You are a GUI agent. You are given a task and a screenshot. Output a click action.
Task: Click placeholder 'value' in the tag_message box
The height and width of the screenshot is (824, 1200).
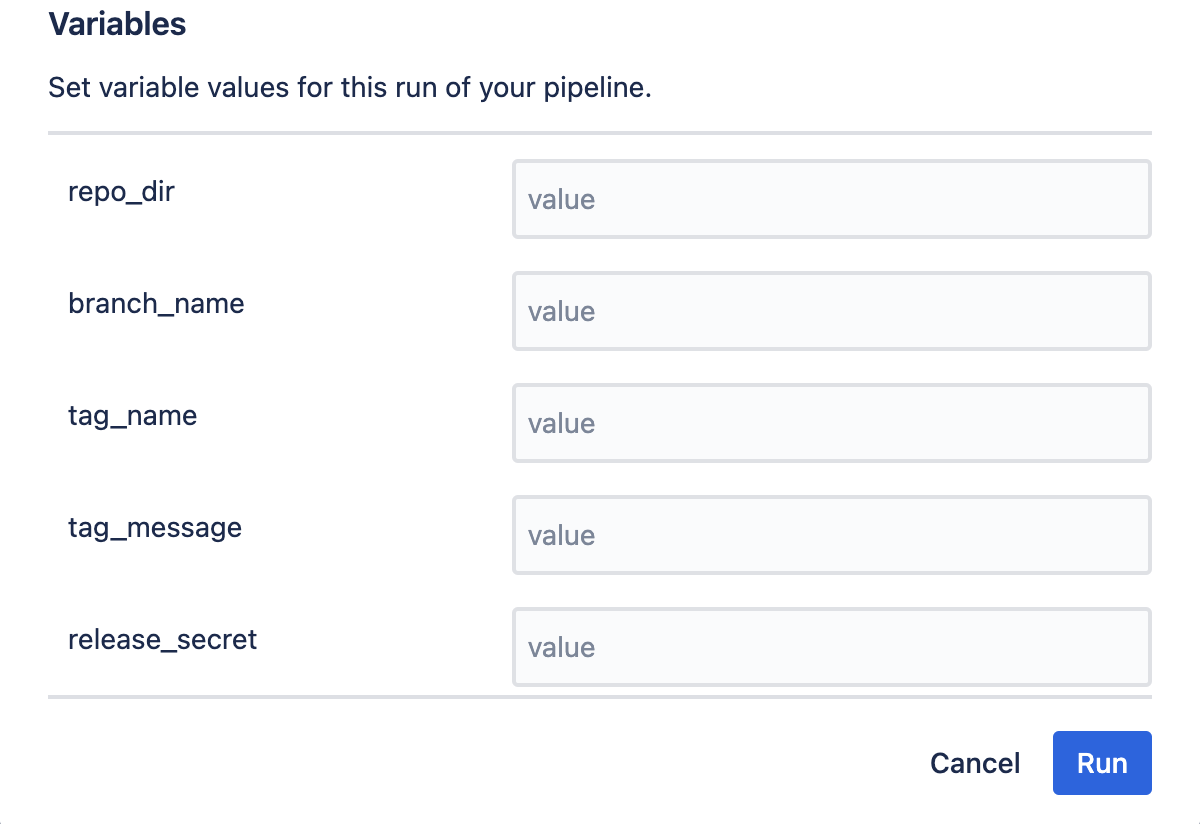[x=561, y=535]
